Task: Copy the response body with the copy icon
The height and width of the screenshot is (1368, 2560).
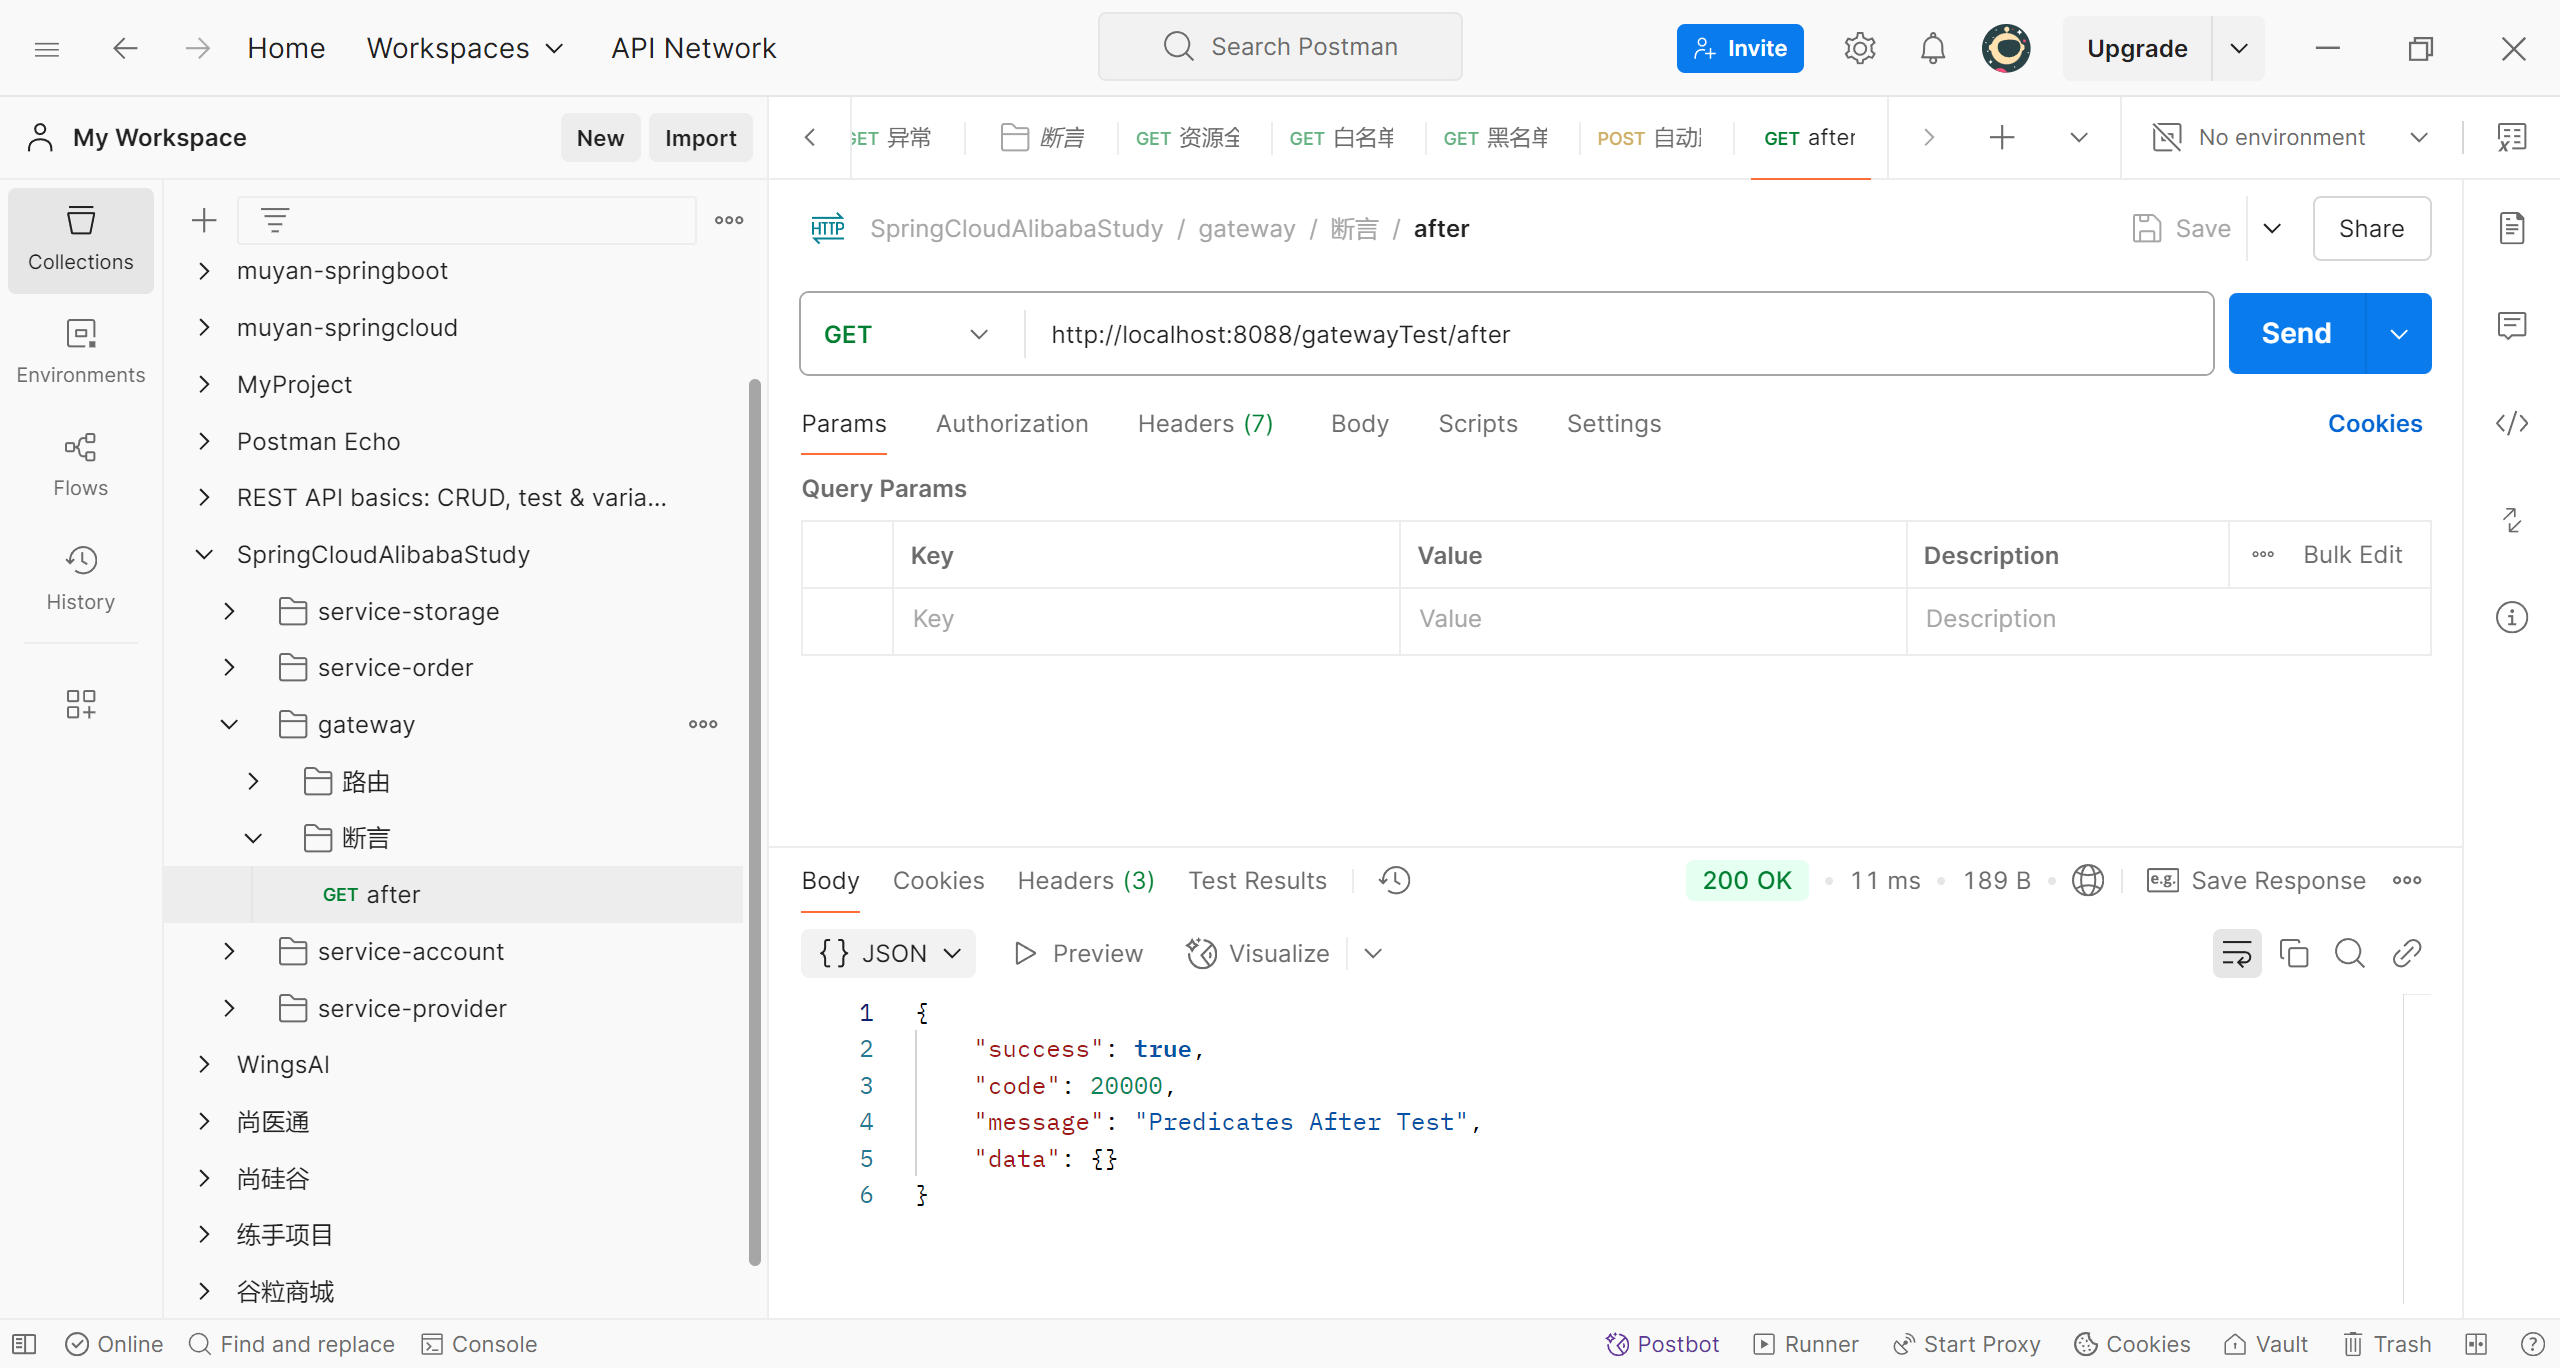Action: (2293, 953)
